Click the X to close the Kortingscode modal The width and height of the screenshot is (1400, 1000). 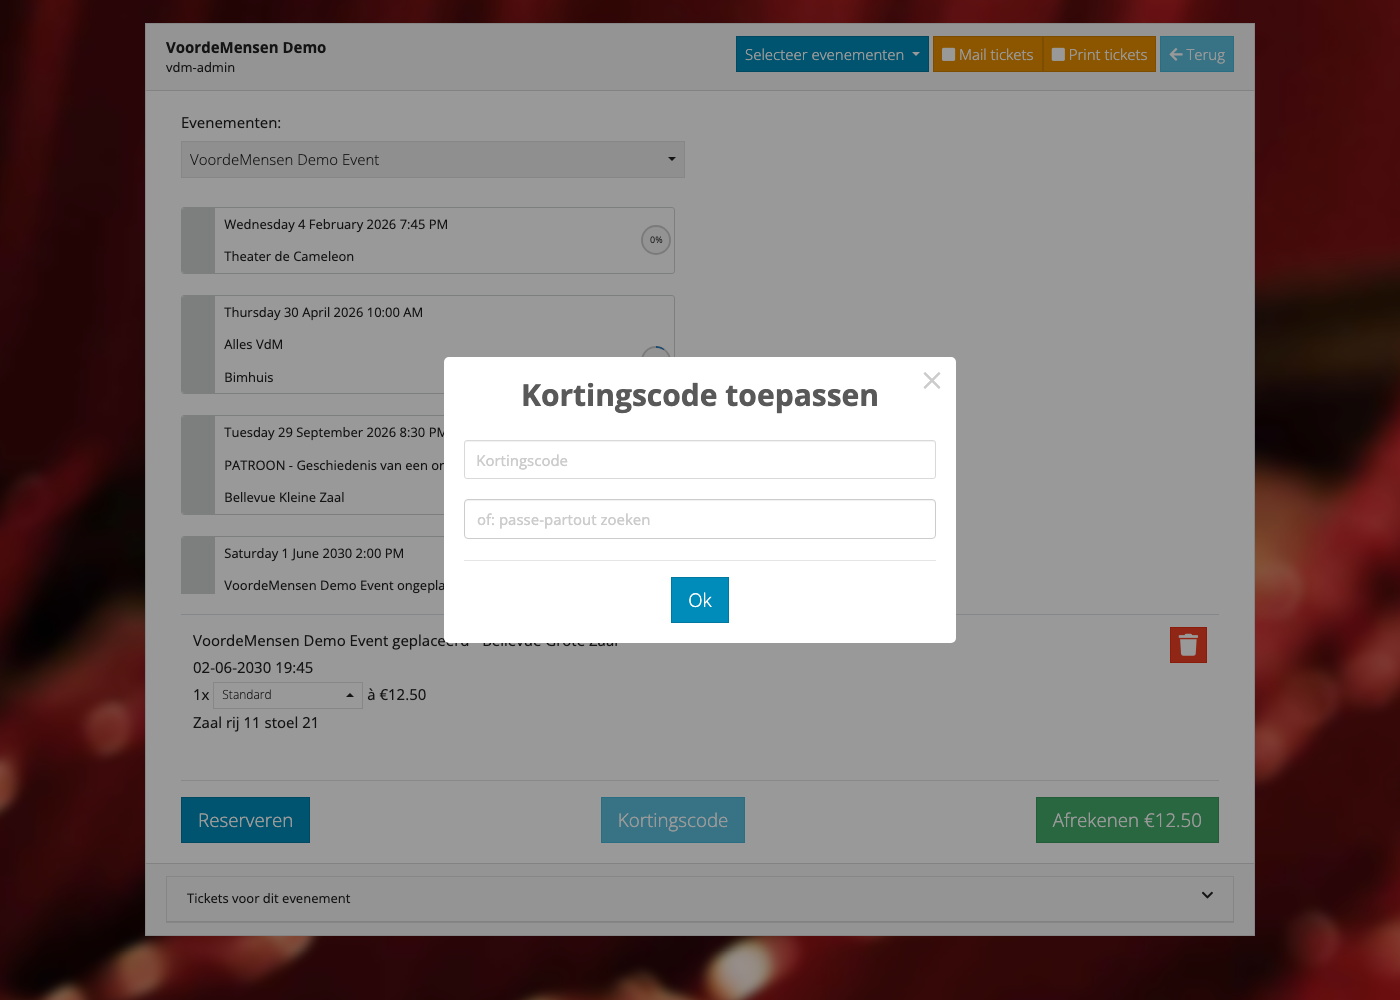coord(931,381)
